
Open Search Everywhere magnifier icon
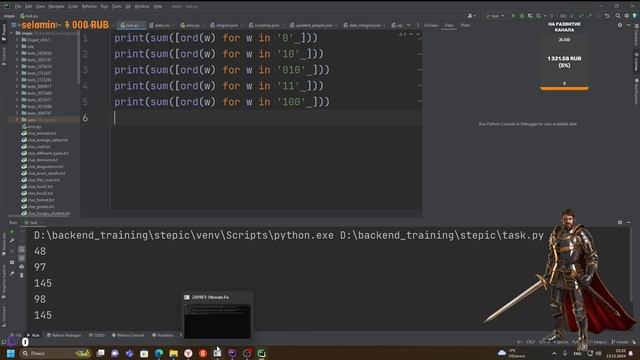click(618, 16)
